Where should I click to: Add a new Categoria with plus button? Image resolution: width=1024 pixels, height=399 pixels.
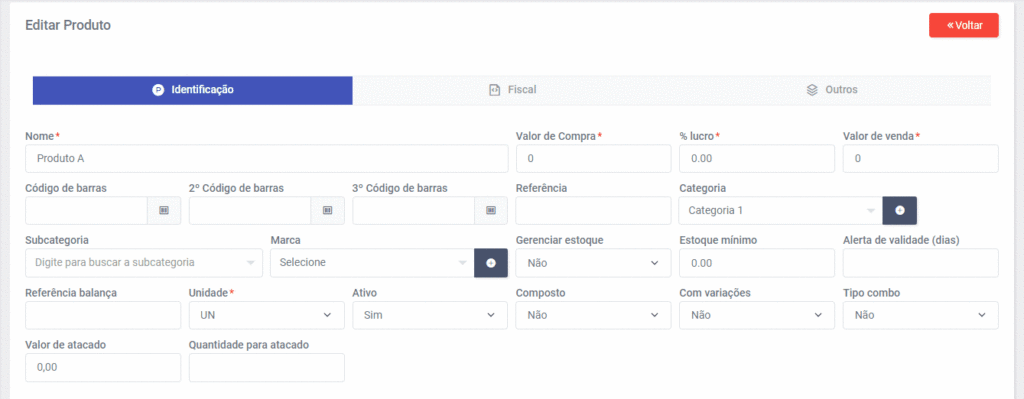899,210
